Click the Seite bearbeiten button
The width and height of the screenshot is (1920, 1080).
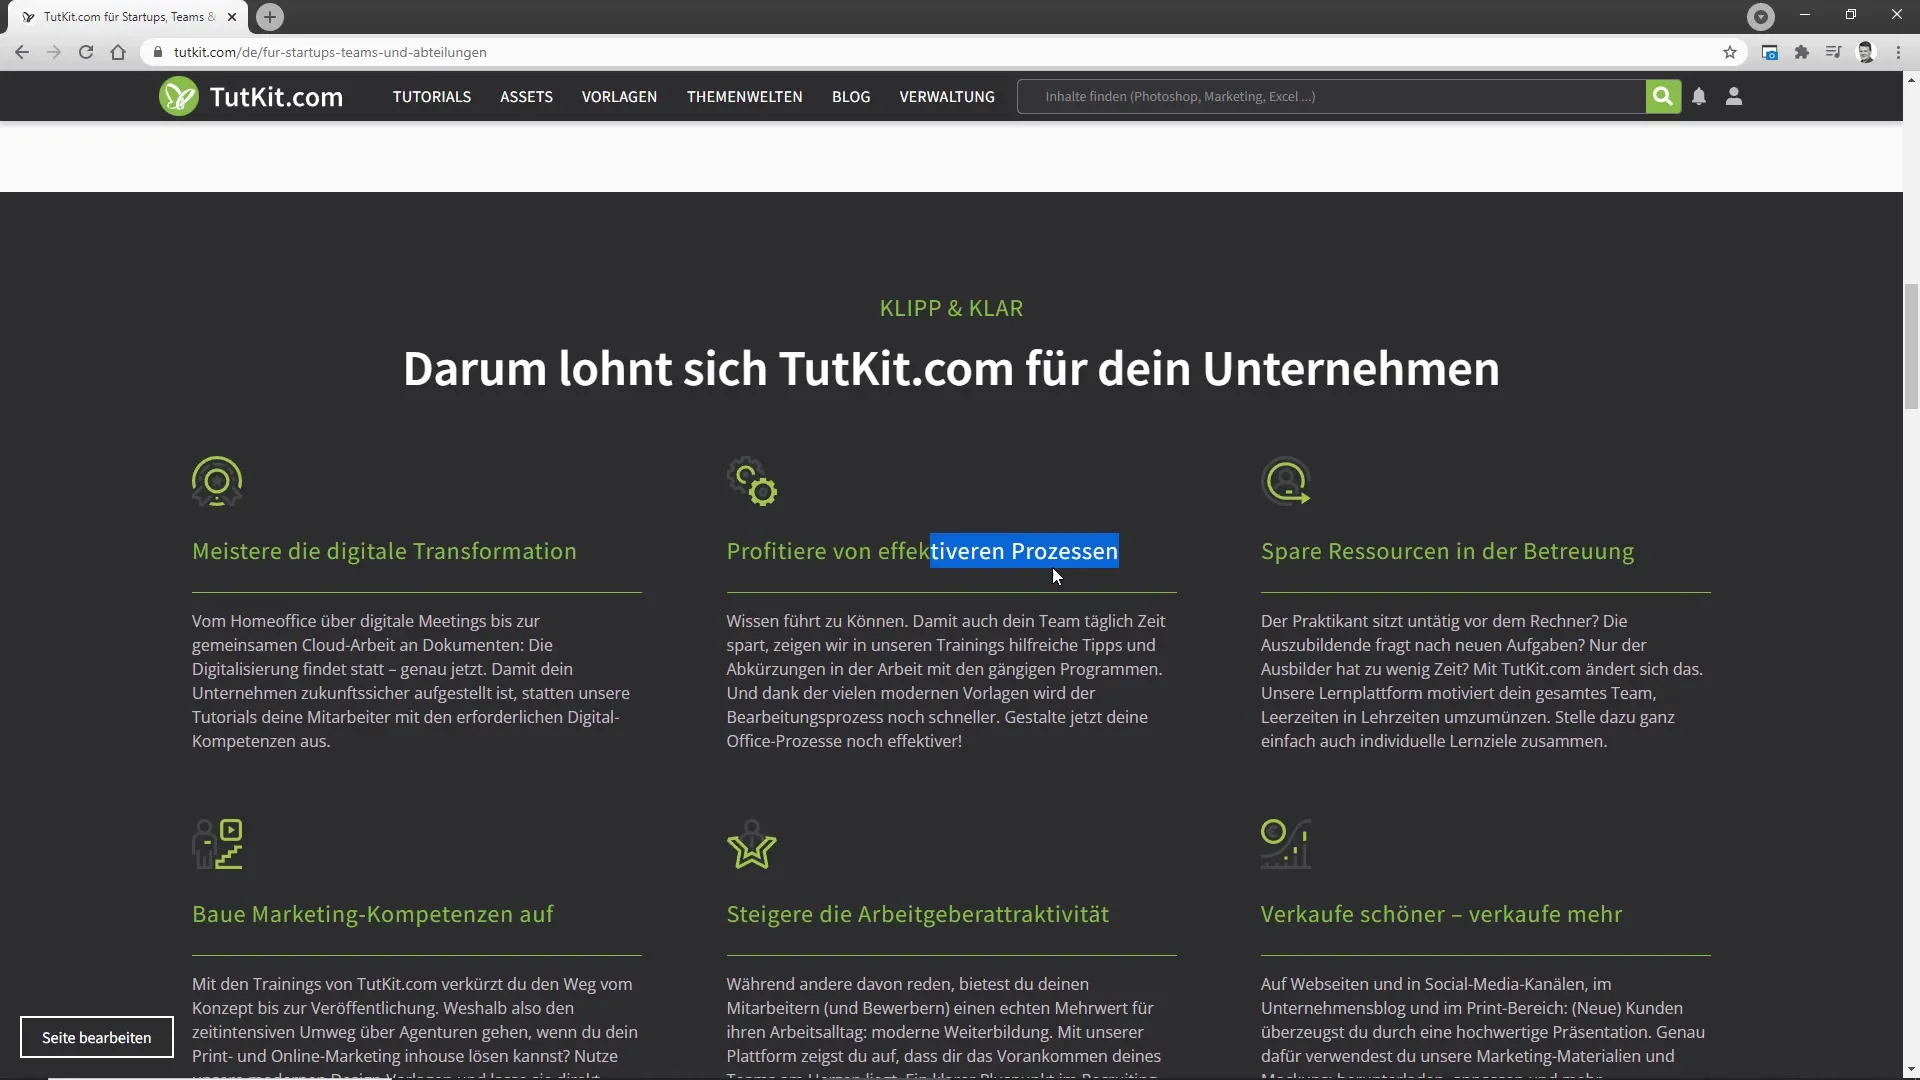[x=97, y=1037]
